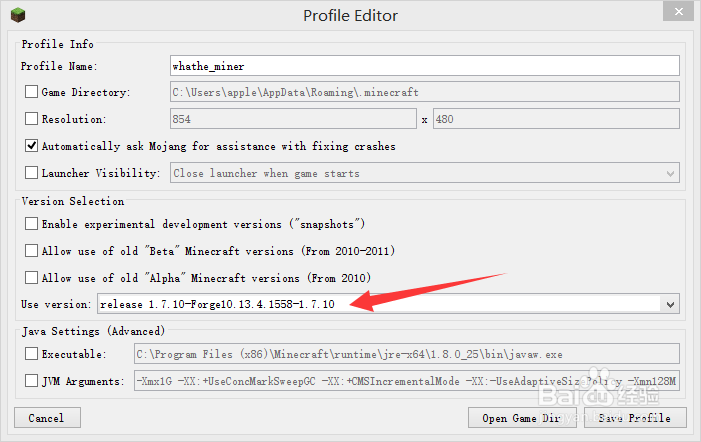Enable the JVM Arguments checkbox

point(31,381)
